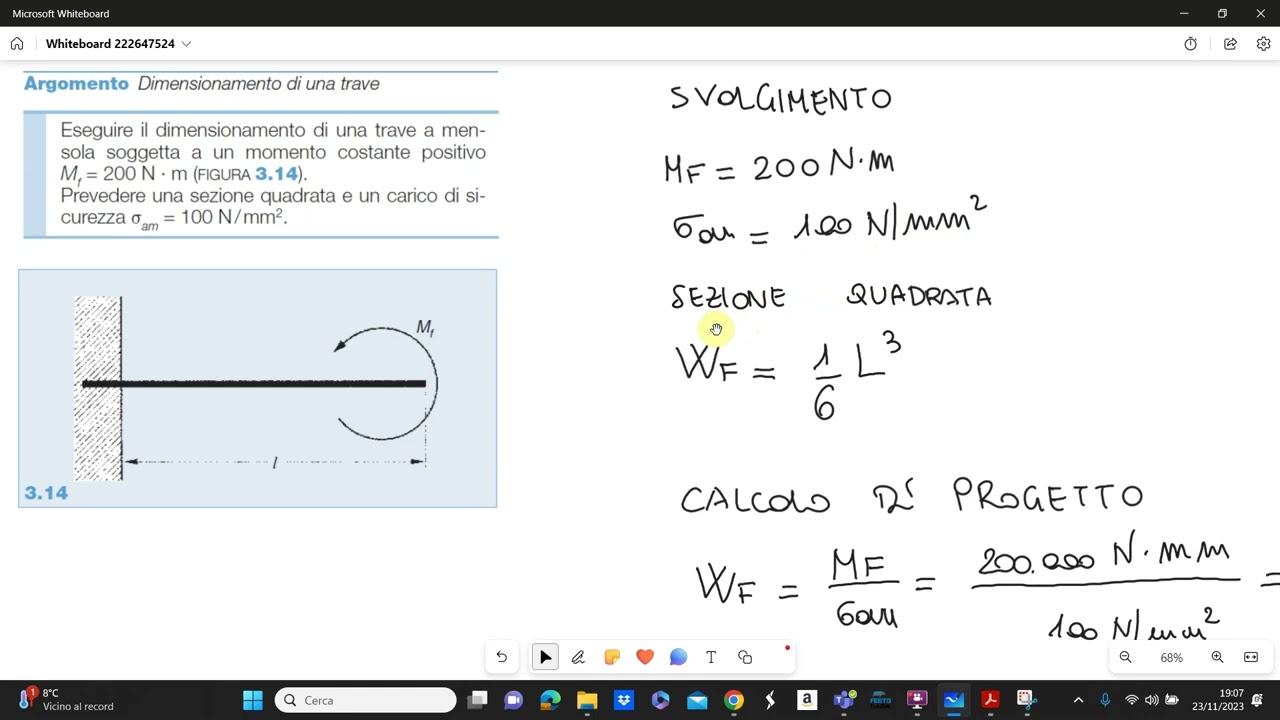The height and width of the screenshot is (720, 1280).
Task: Open whiteboard Settings gear
Action: [1263, 44]
